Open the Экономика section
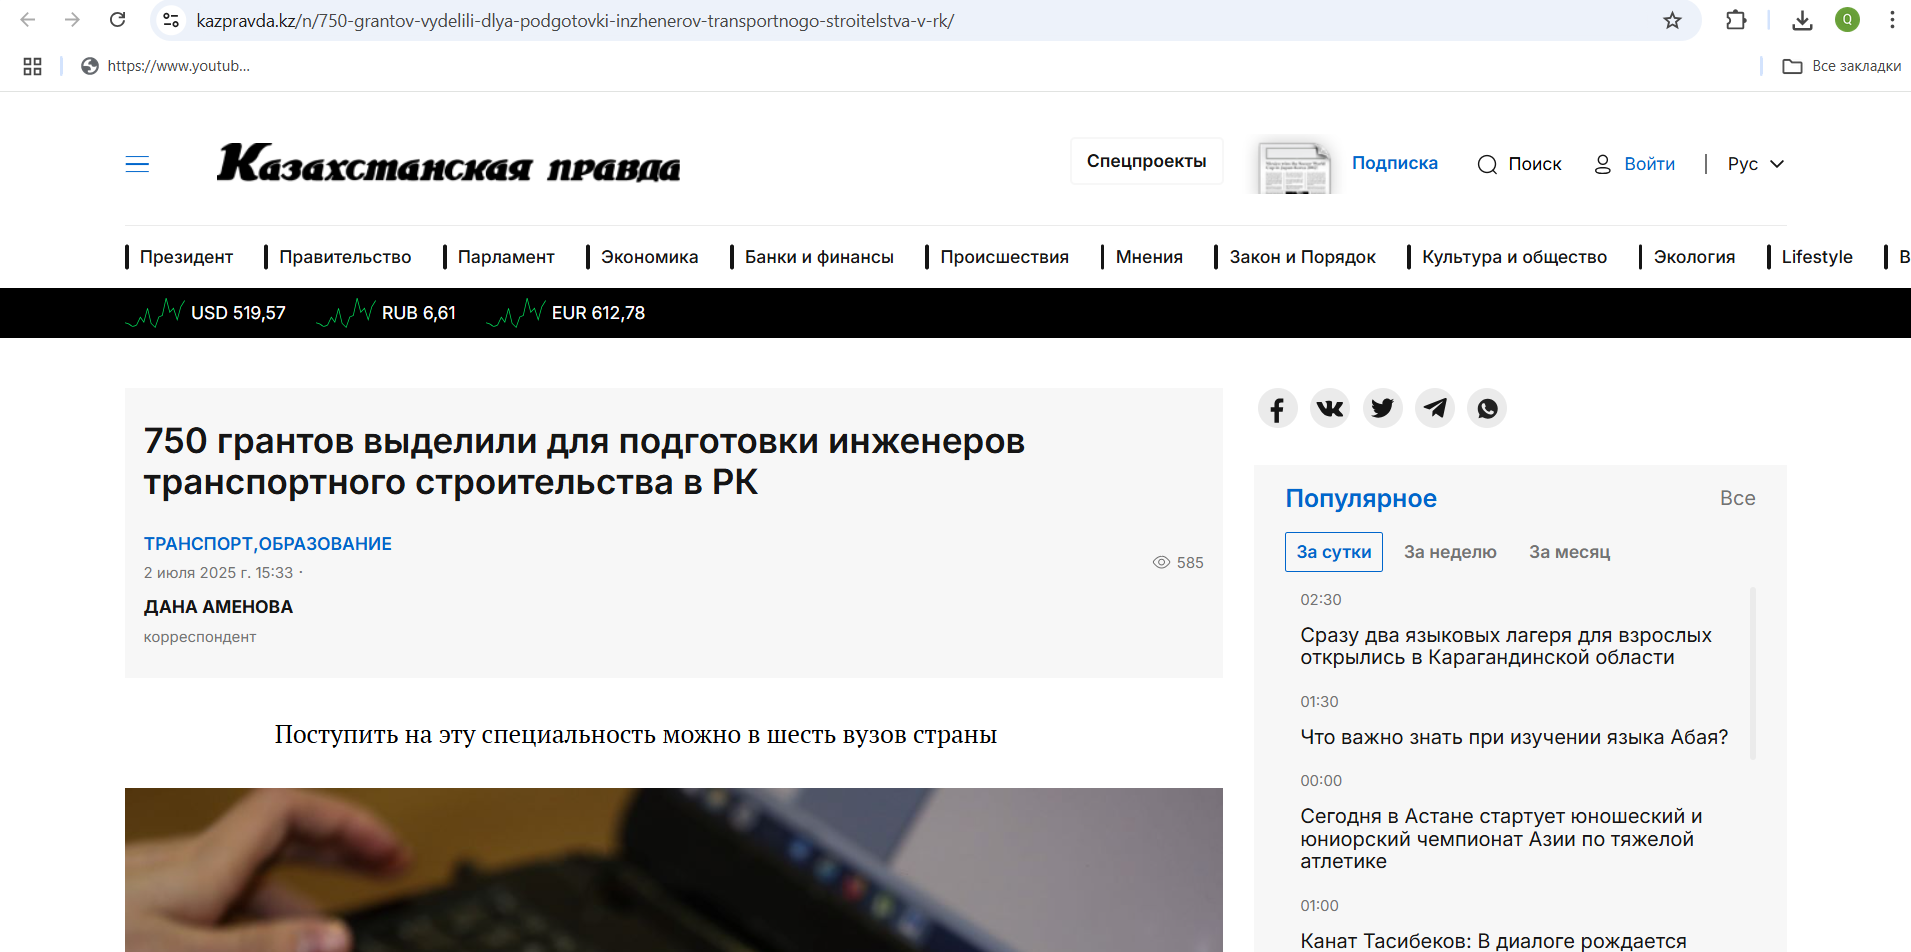Image resolution: width=1911 pixels, height=952 pixels. click(x=649, y=257)
